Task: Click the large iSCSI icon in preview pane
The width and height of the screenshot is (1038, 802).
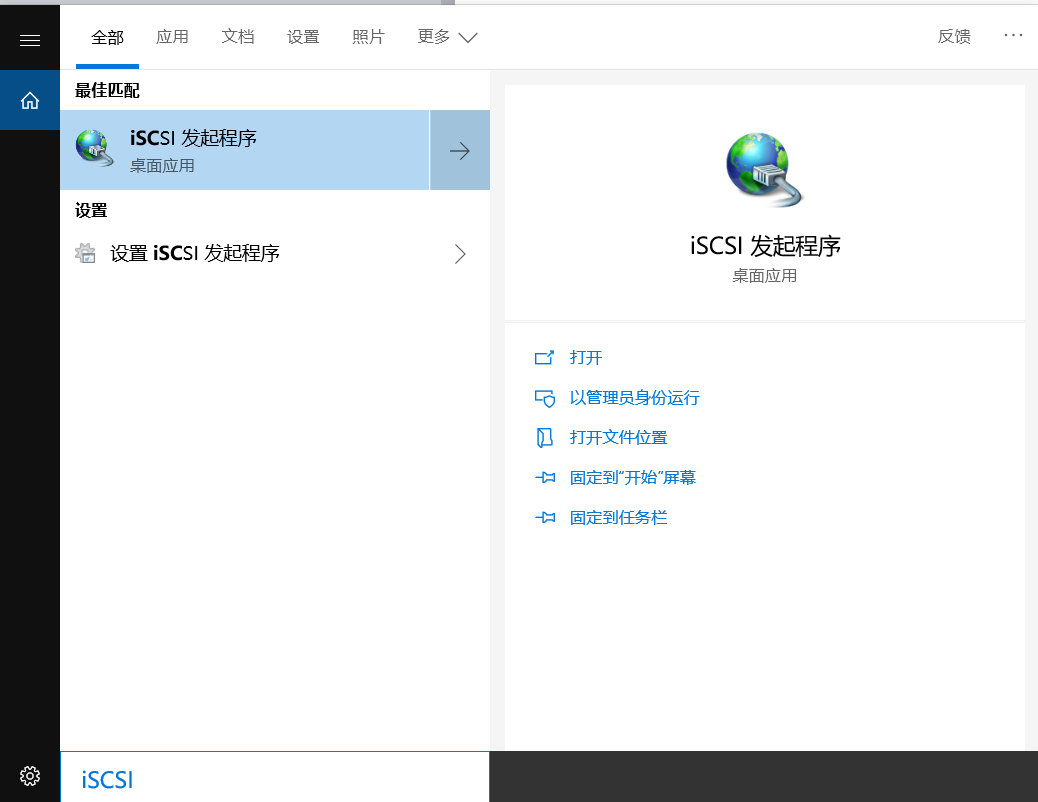Action: (x=764, y=170)
